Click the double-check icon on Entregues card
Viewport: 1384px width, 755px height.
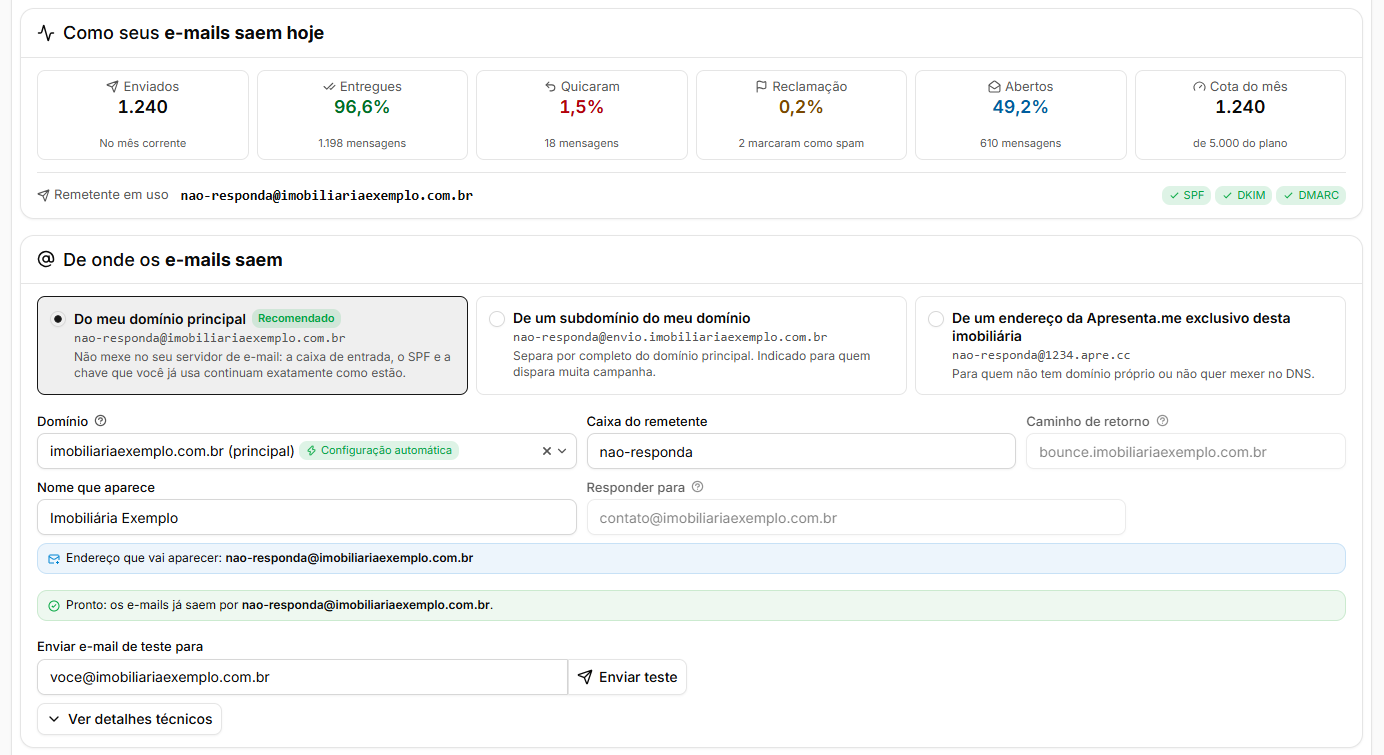tap(329, 87)
